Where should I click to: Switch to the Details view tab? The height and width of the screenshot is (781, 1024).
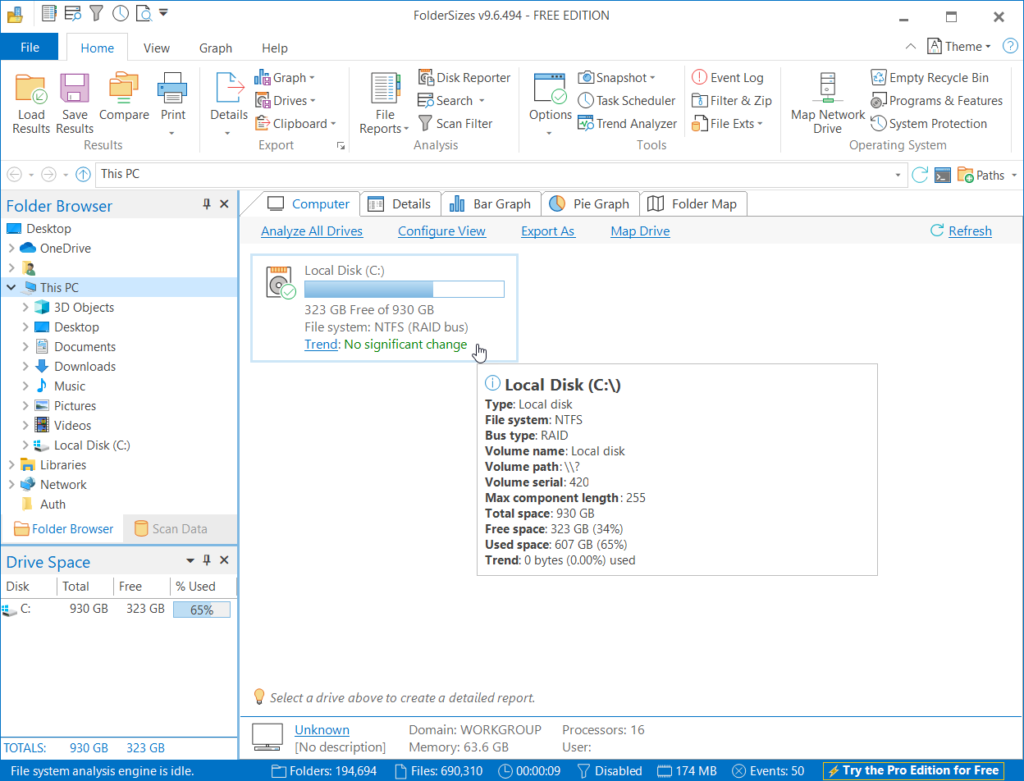[x=400, y=204]
